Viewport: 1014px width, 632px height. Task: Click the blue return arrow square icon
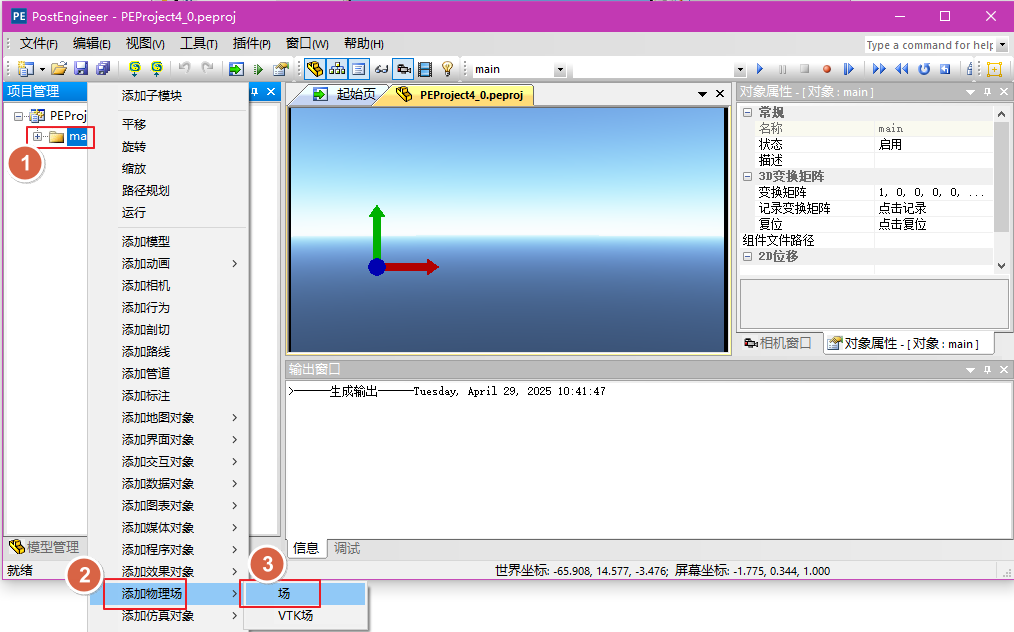coord(945,69)
